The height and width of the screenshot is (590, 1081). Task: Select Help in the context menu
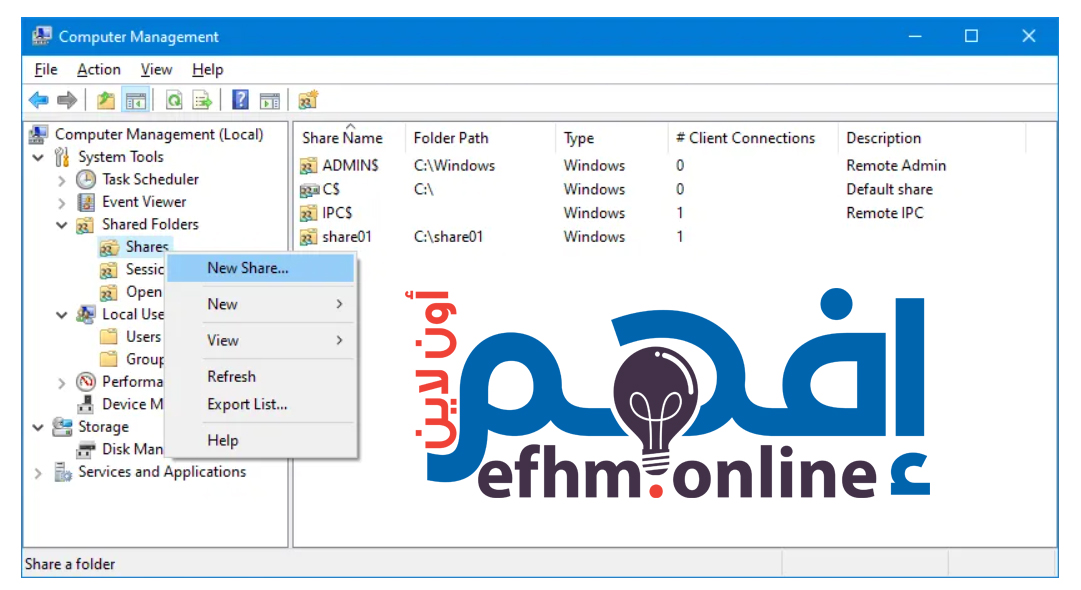pyautogui.click(x=261, y=440)
